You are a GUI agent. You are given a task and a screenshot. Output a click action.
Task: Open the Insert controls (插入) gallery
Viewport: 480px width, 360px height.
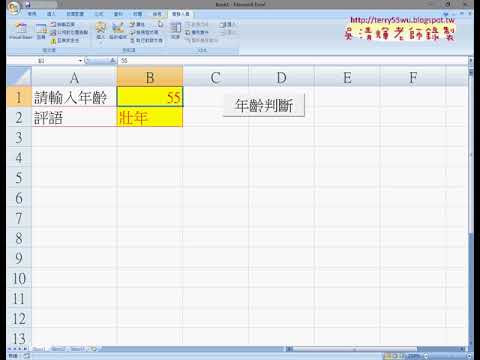point(101,31)
